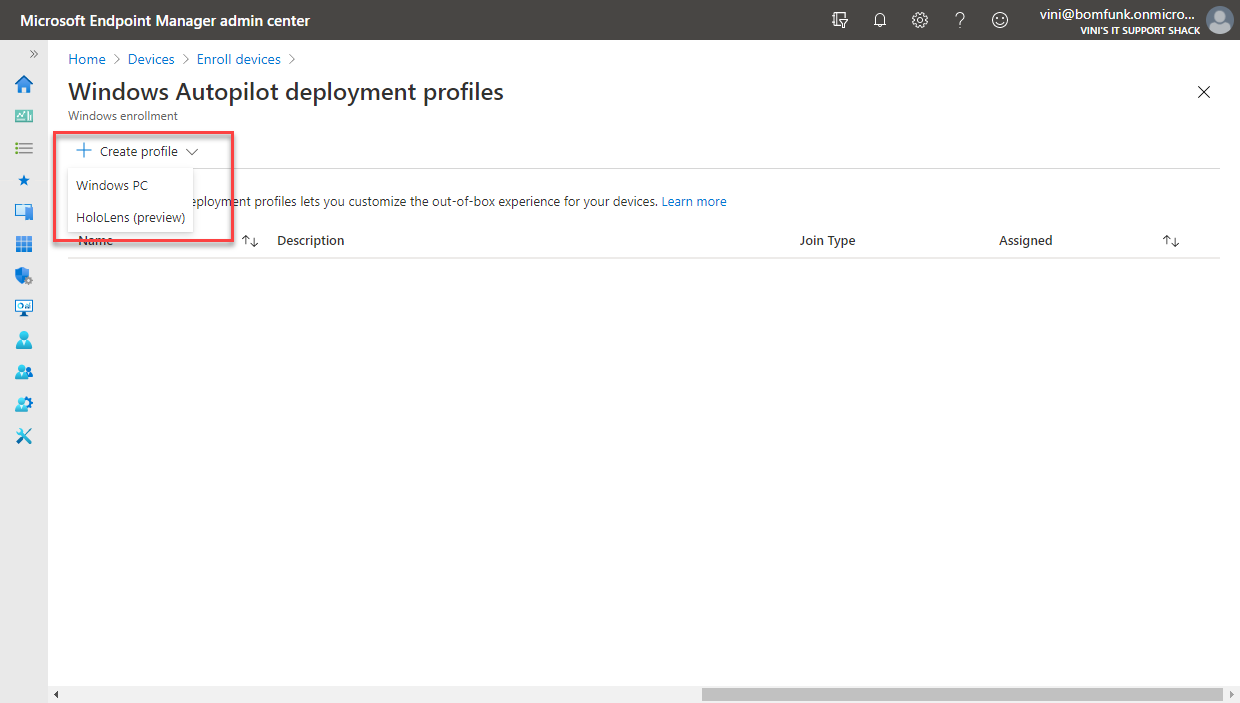Open the account avatar picture

click(1219, 20)
